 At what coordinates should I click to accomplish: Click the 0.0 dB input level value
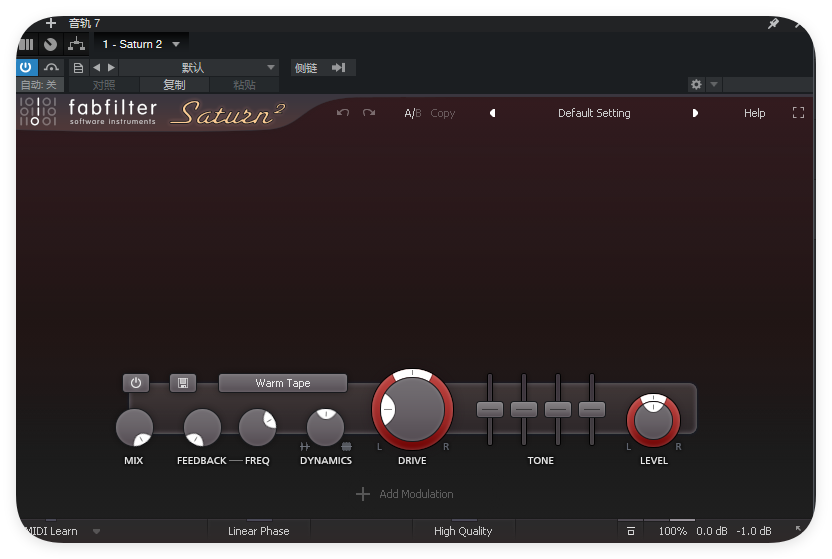coord(712,531)
